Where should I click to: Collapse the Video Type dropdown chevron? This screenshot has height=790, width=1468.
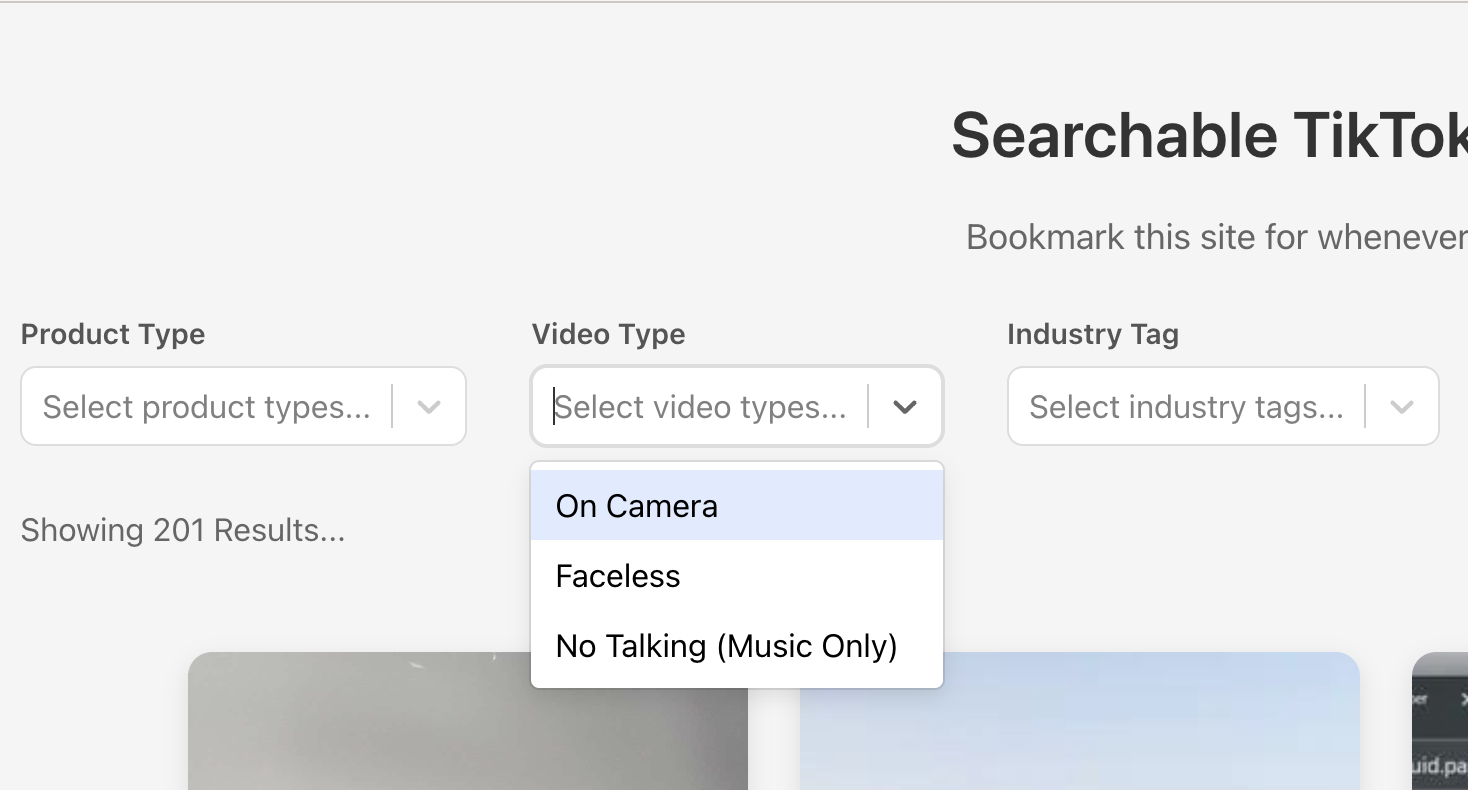pyautogui.click(x=905, y=407)
